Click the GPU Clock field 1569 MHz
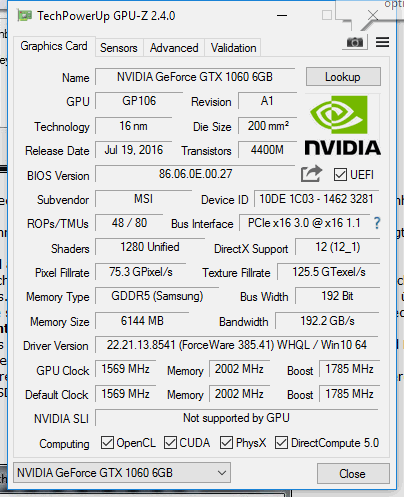This screenshot has height=497, width=404. [126, 369]
